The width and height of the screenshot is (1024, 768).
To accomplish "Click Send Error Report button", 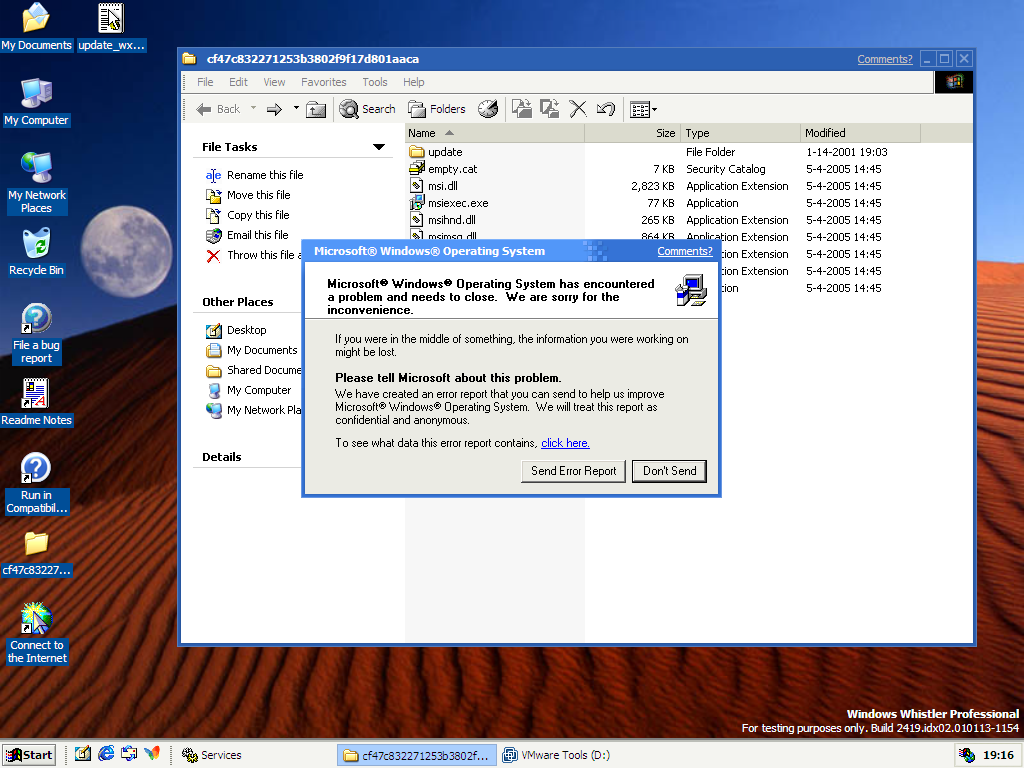I will click(x=573, y=471).
